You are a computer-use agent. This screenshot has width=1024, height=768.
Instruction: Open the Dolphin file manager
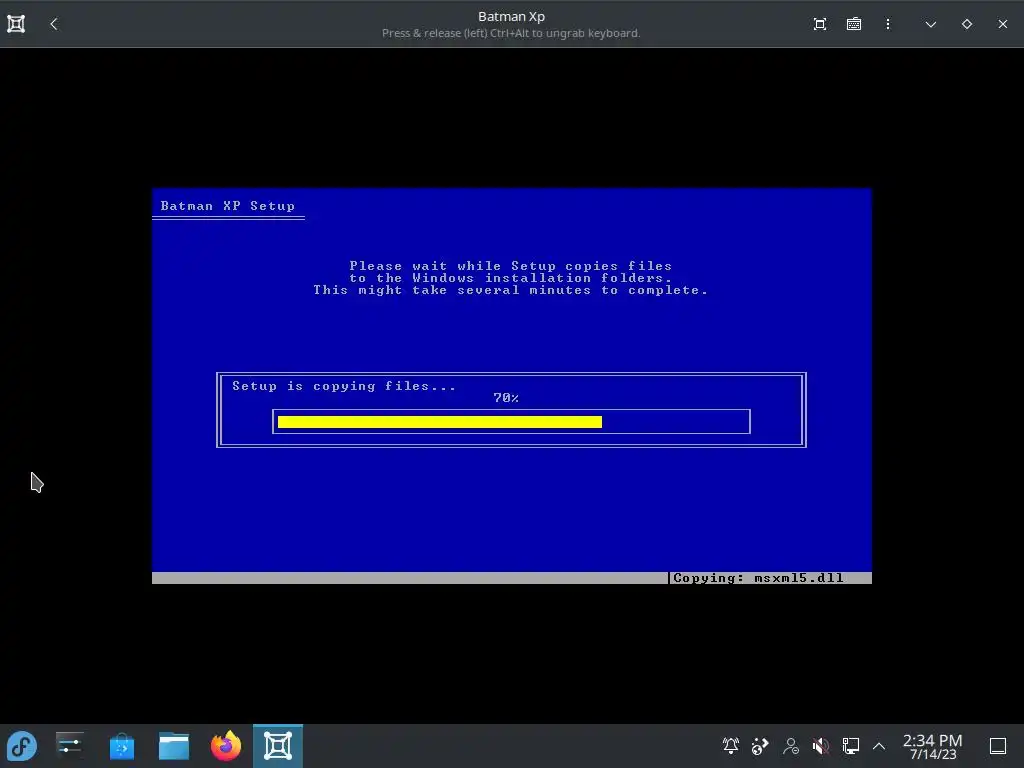(x=174, y=746)
